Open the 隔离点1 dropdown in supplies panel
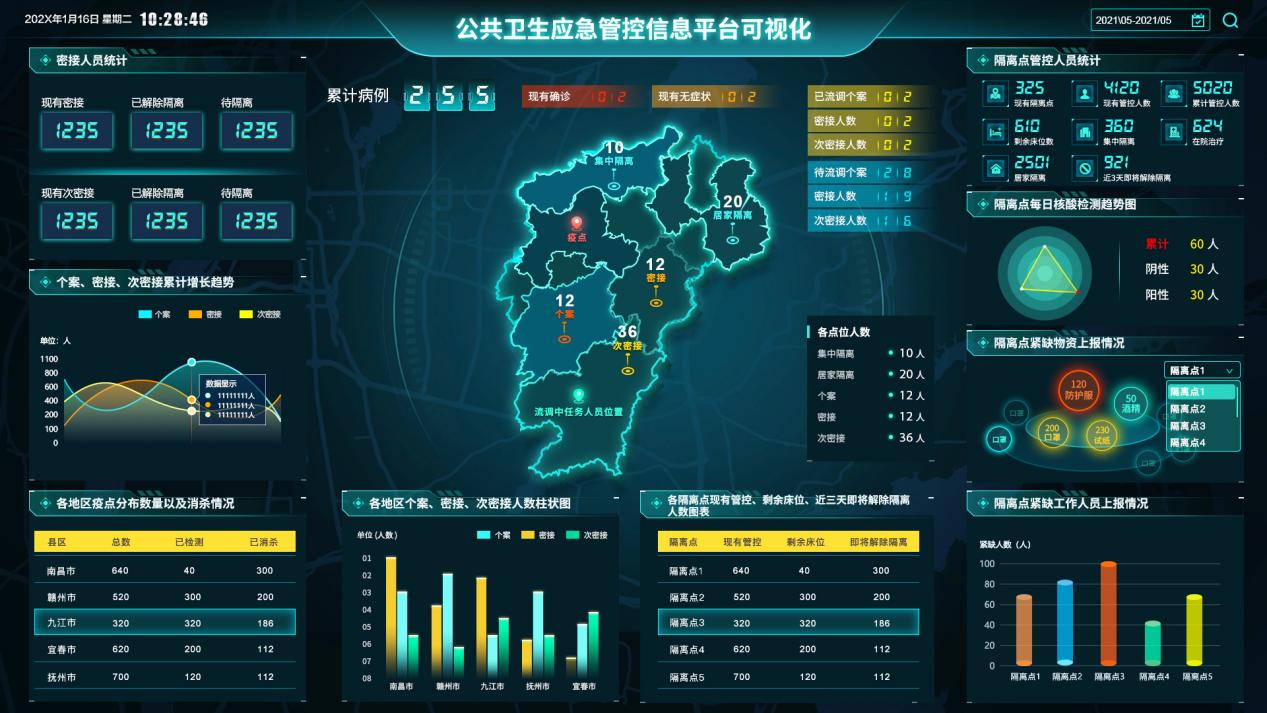This screenshot has width=1267, height=713. click(1202, 370)
